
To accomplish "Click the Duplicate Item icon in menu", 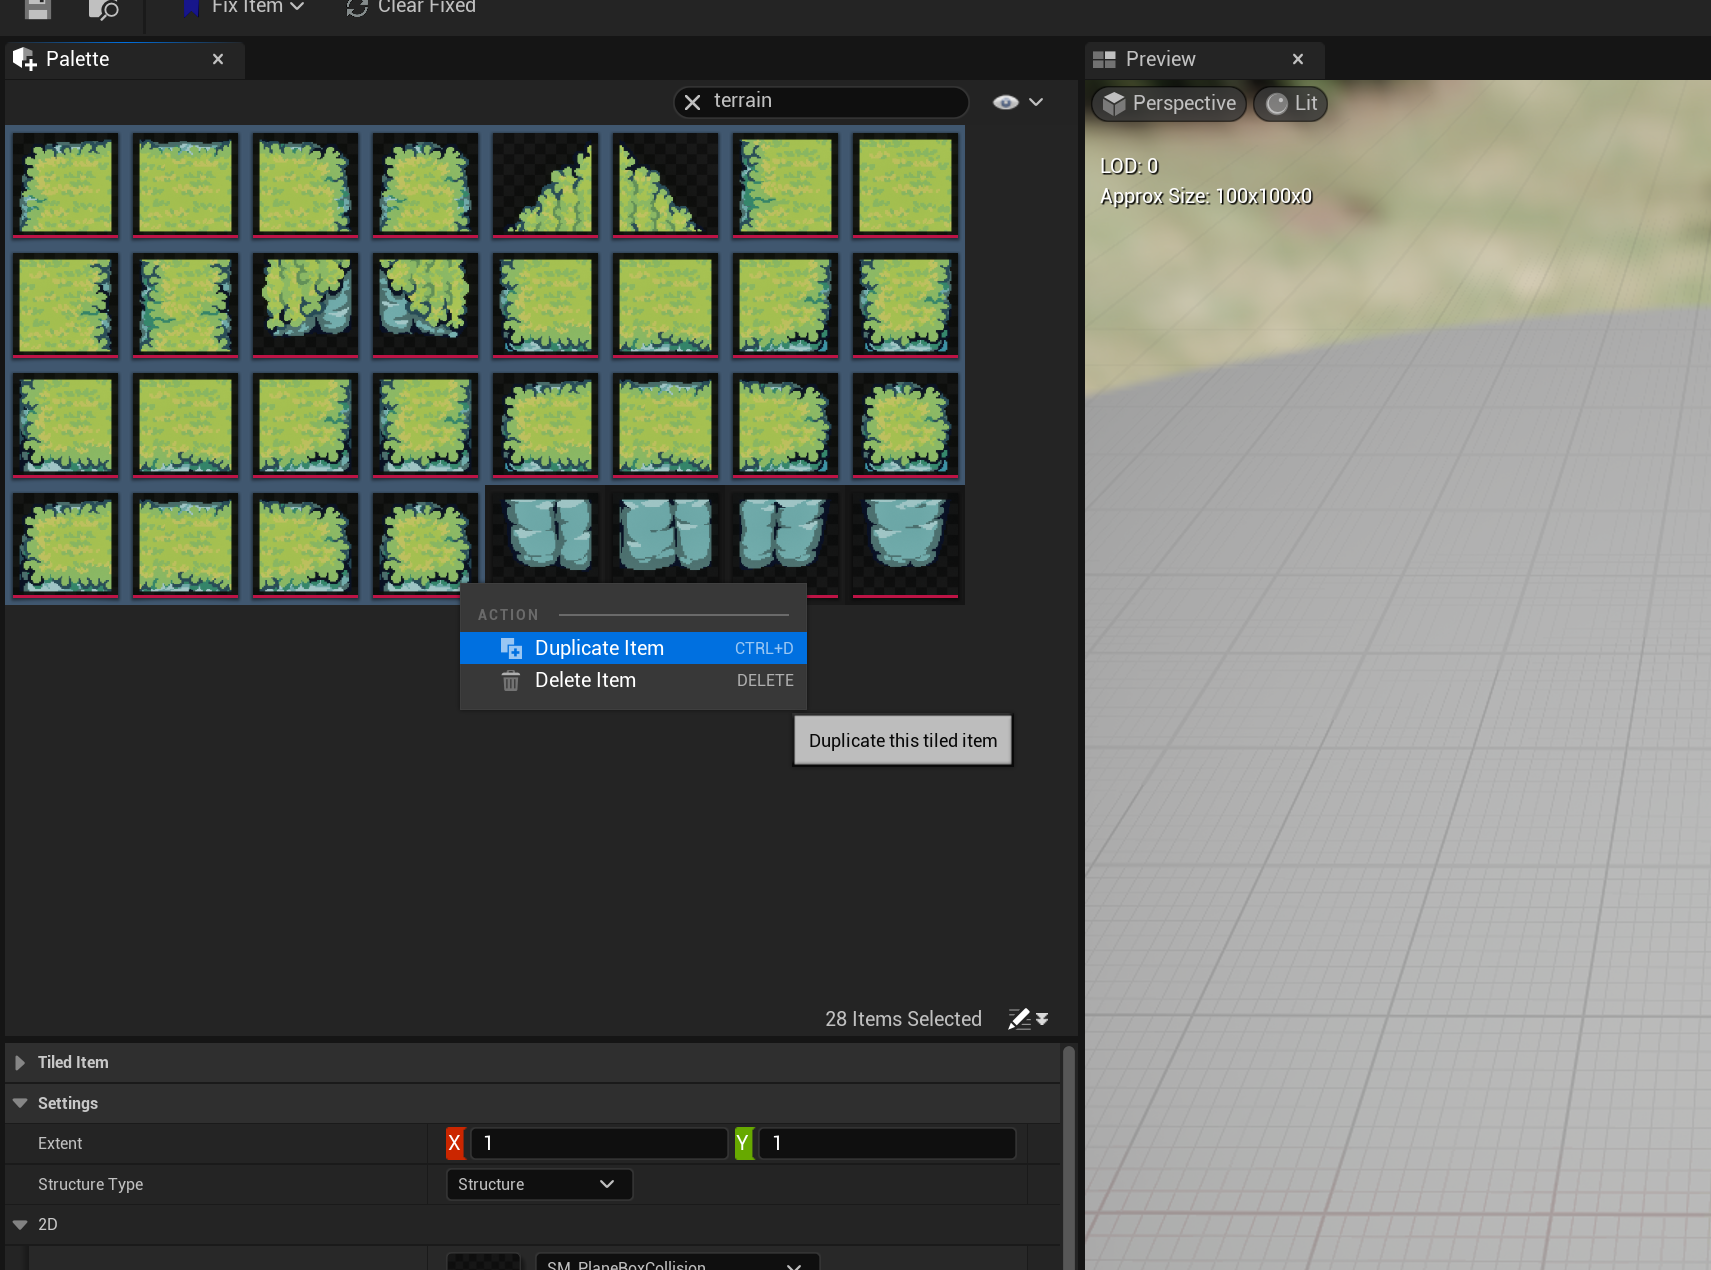I will tap(511, 648).
